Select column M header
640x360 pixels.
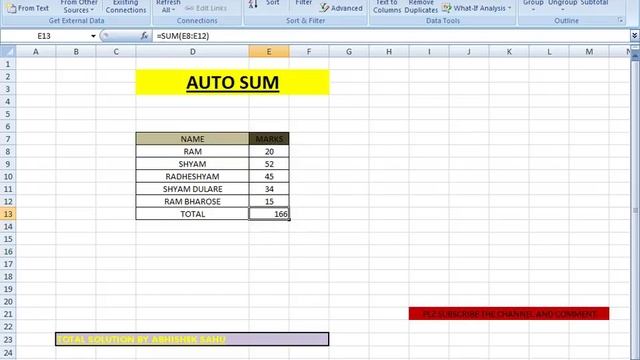click(589, 51)
